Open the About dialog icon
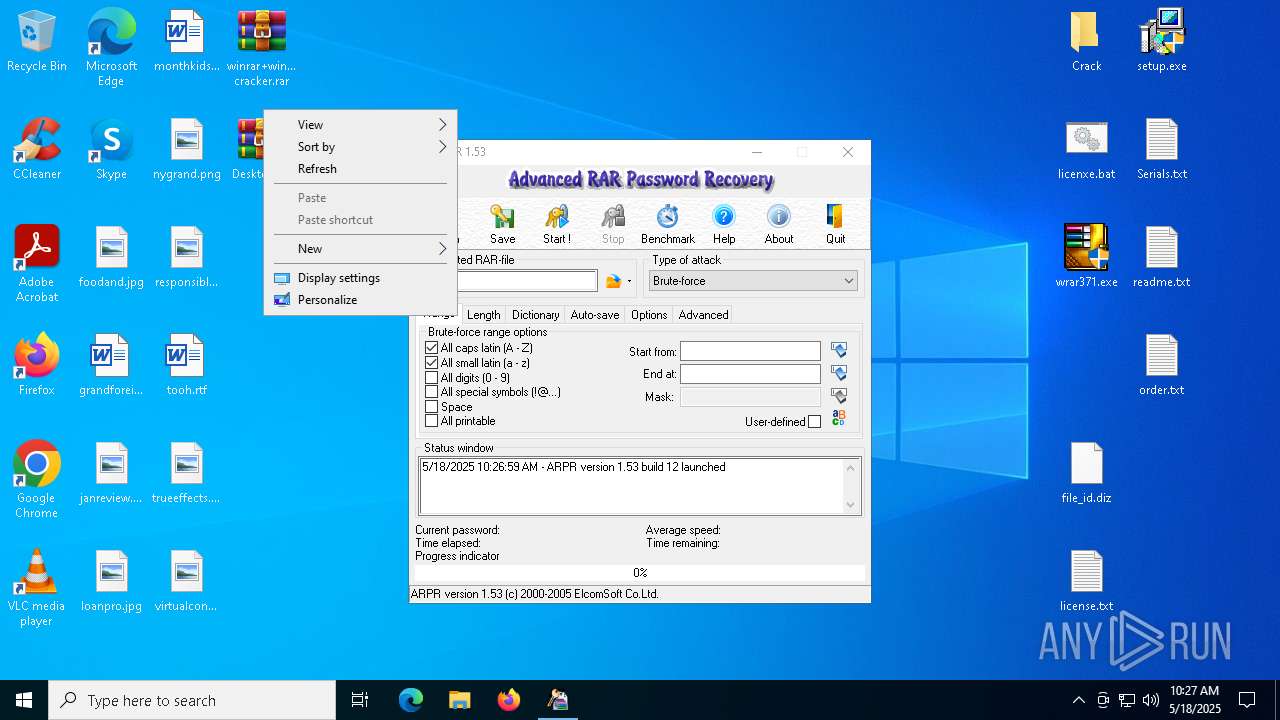1280x720 pixels. (x=779, y=225)
